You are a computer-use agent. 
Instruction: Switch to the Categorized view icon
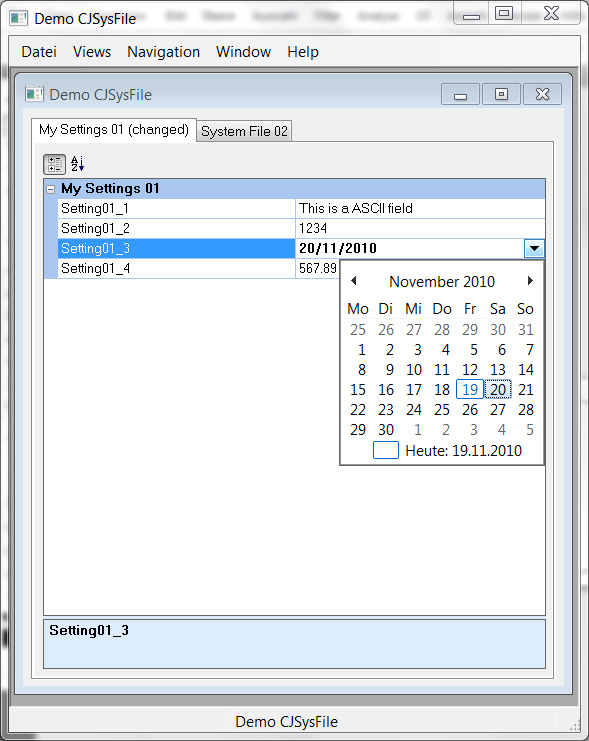click(x=54, y=164)
